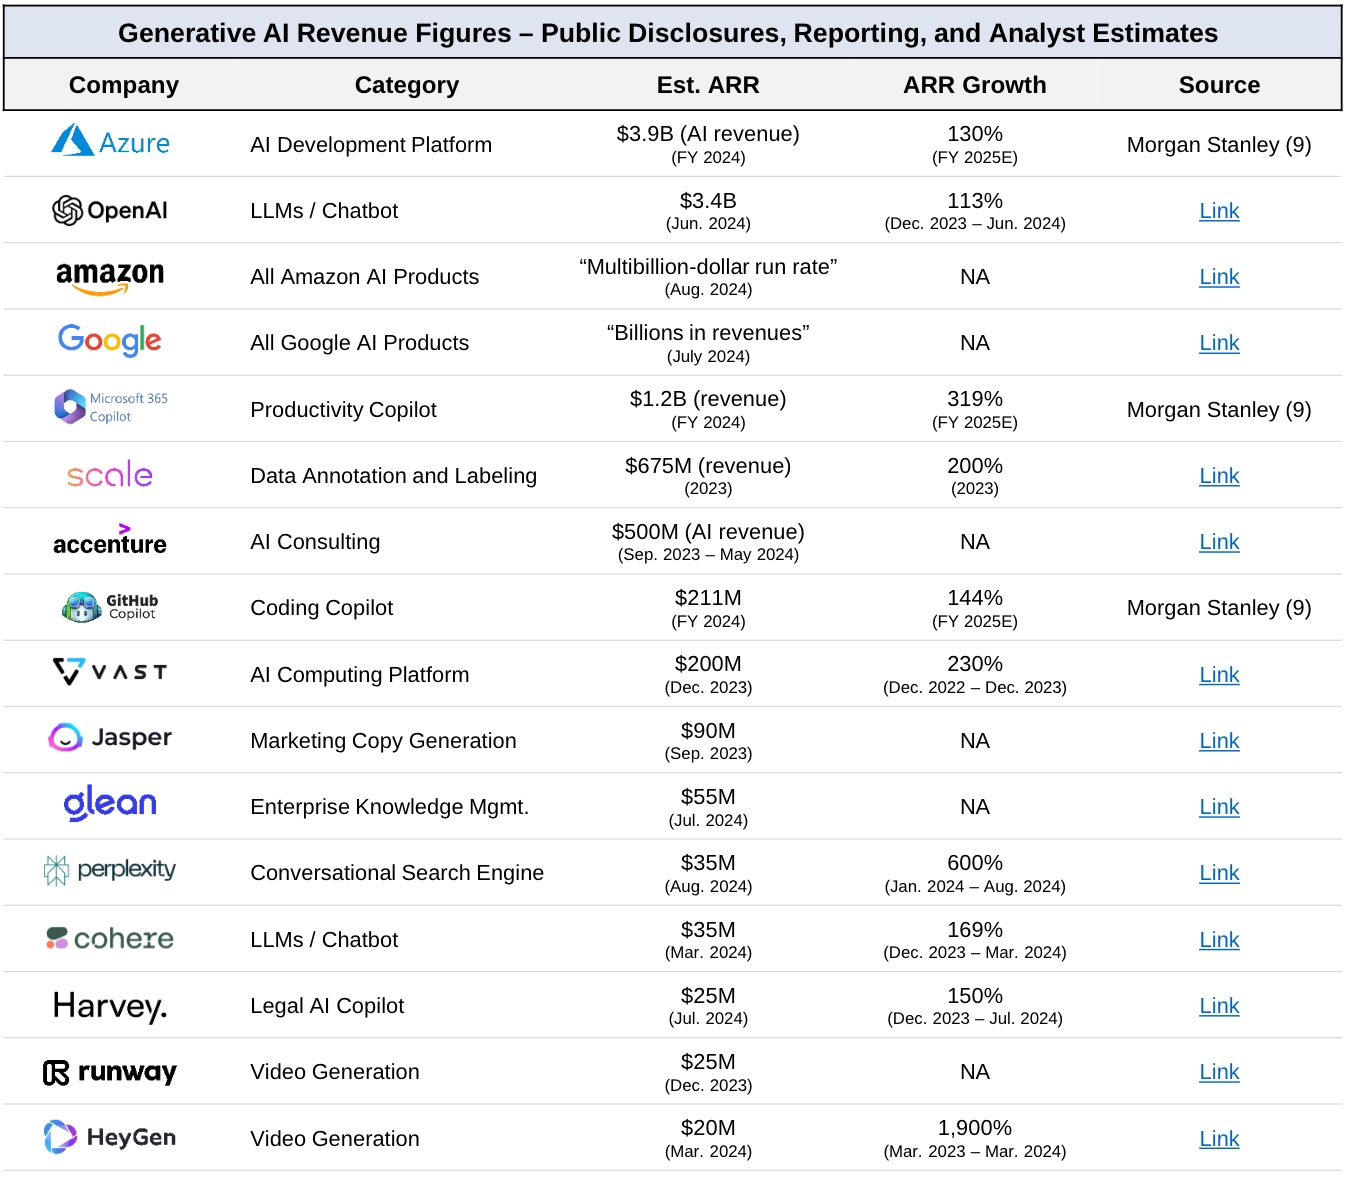Open the HeyGen source link

click(x=1218, y=1139)
